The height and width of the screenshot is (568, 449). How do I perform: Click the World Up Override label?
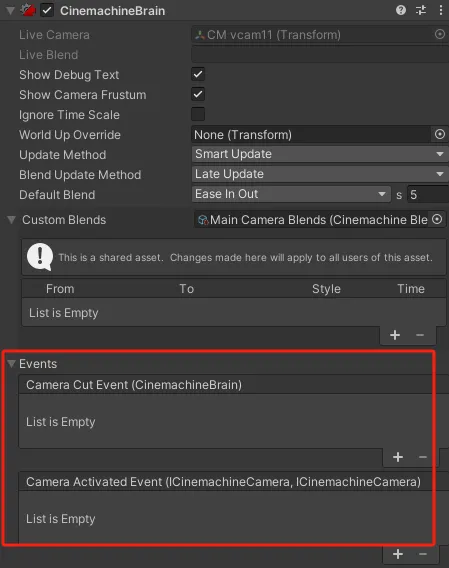[70, 135]
